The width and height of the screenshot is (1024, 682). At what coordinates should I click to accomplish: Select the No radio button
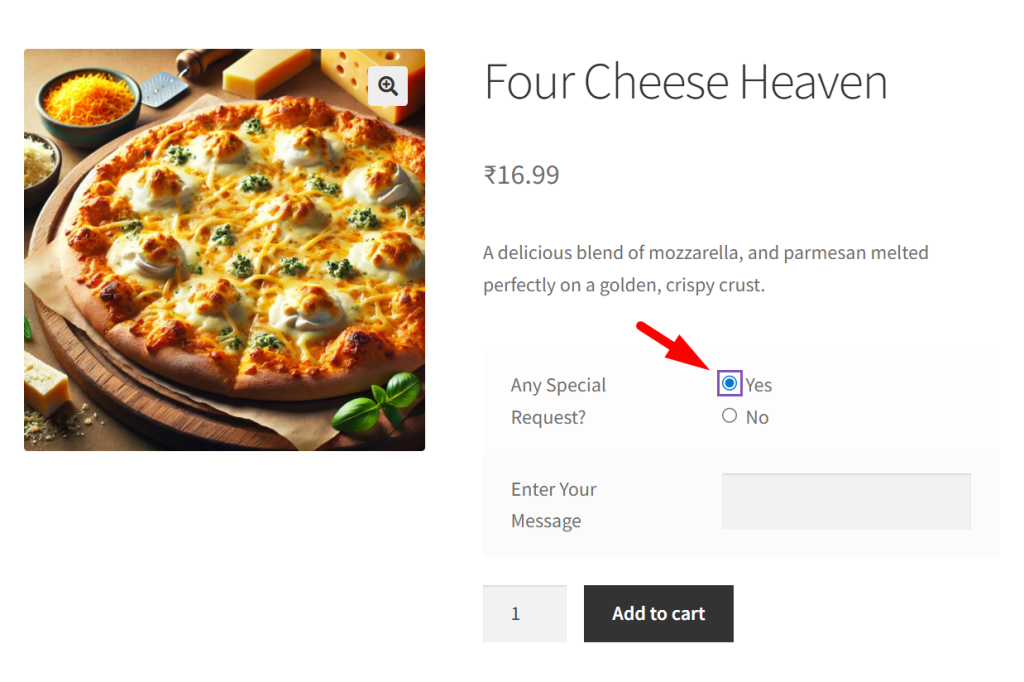pos(730,416)
